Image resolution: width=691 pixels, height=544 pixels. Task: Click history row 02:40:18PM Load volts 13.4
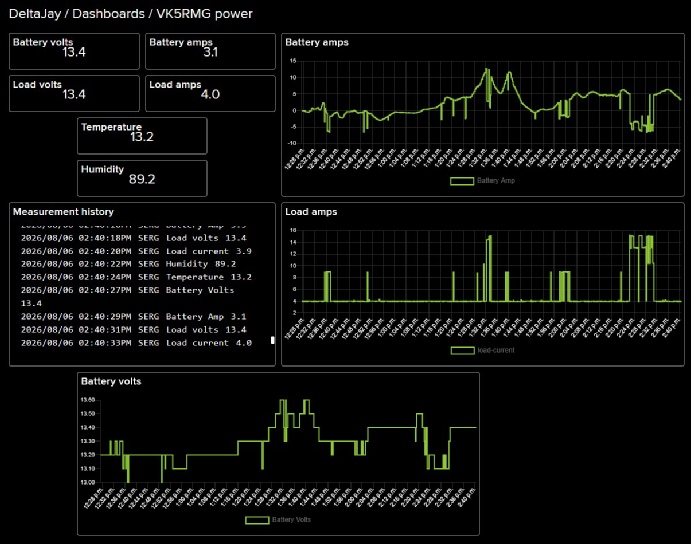pyautogui.click(x=134, y=238)
